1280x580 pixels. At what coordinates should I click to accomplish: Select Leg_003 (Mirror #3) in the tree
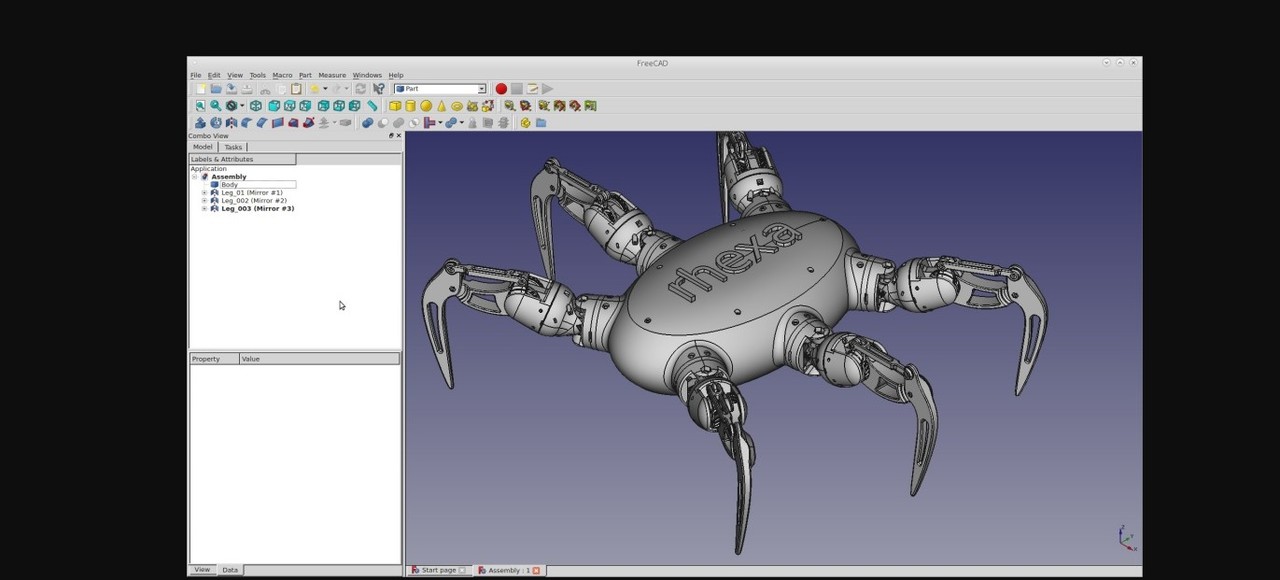click(x=257, y=208)
